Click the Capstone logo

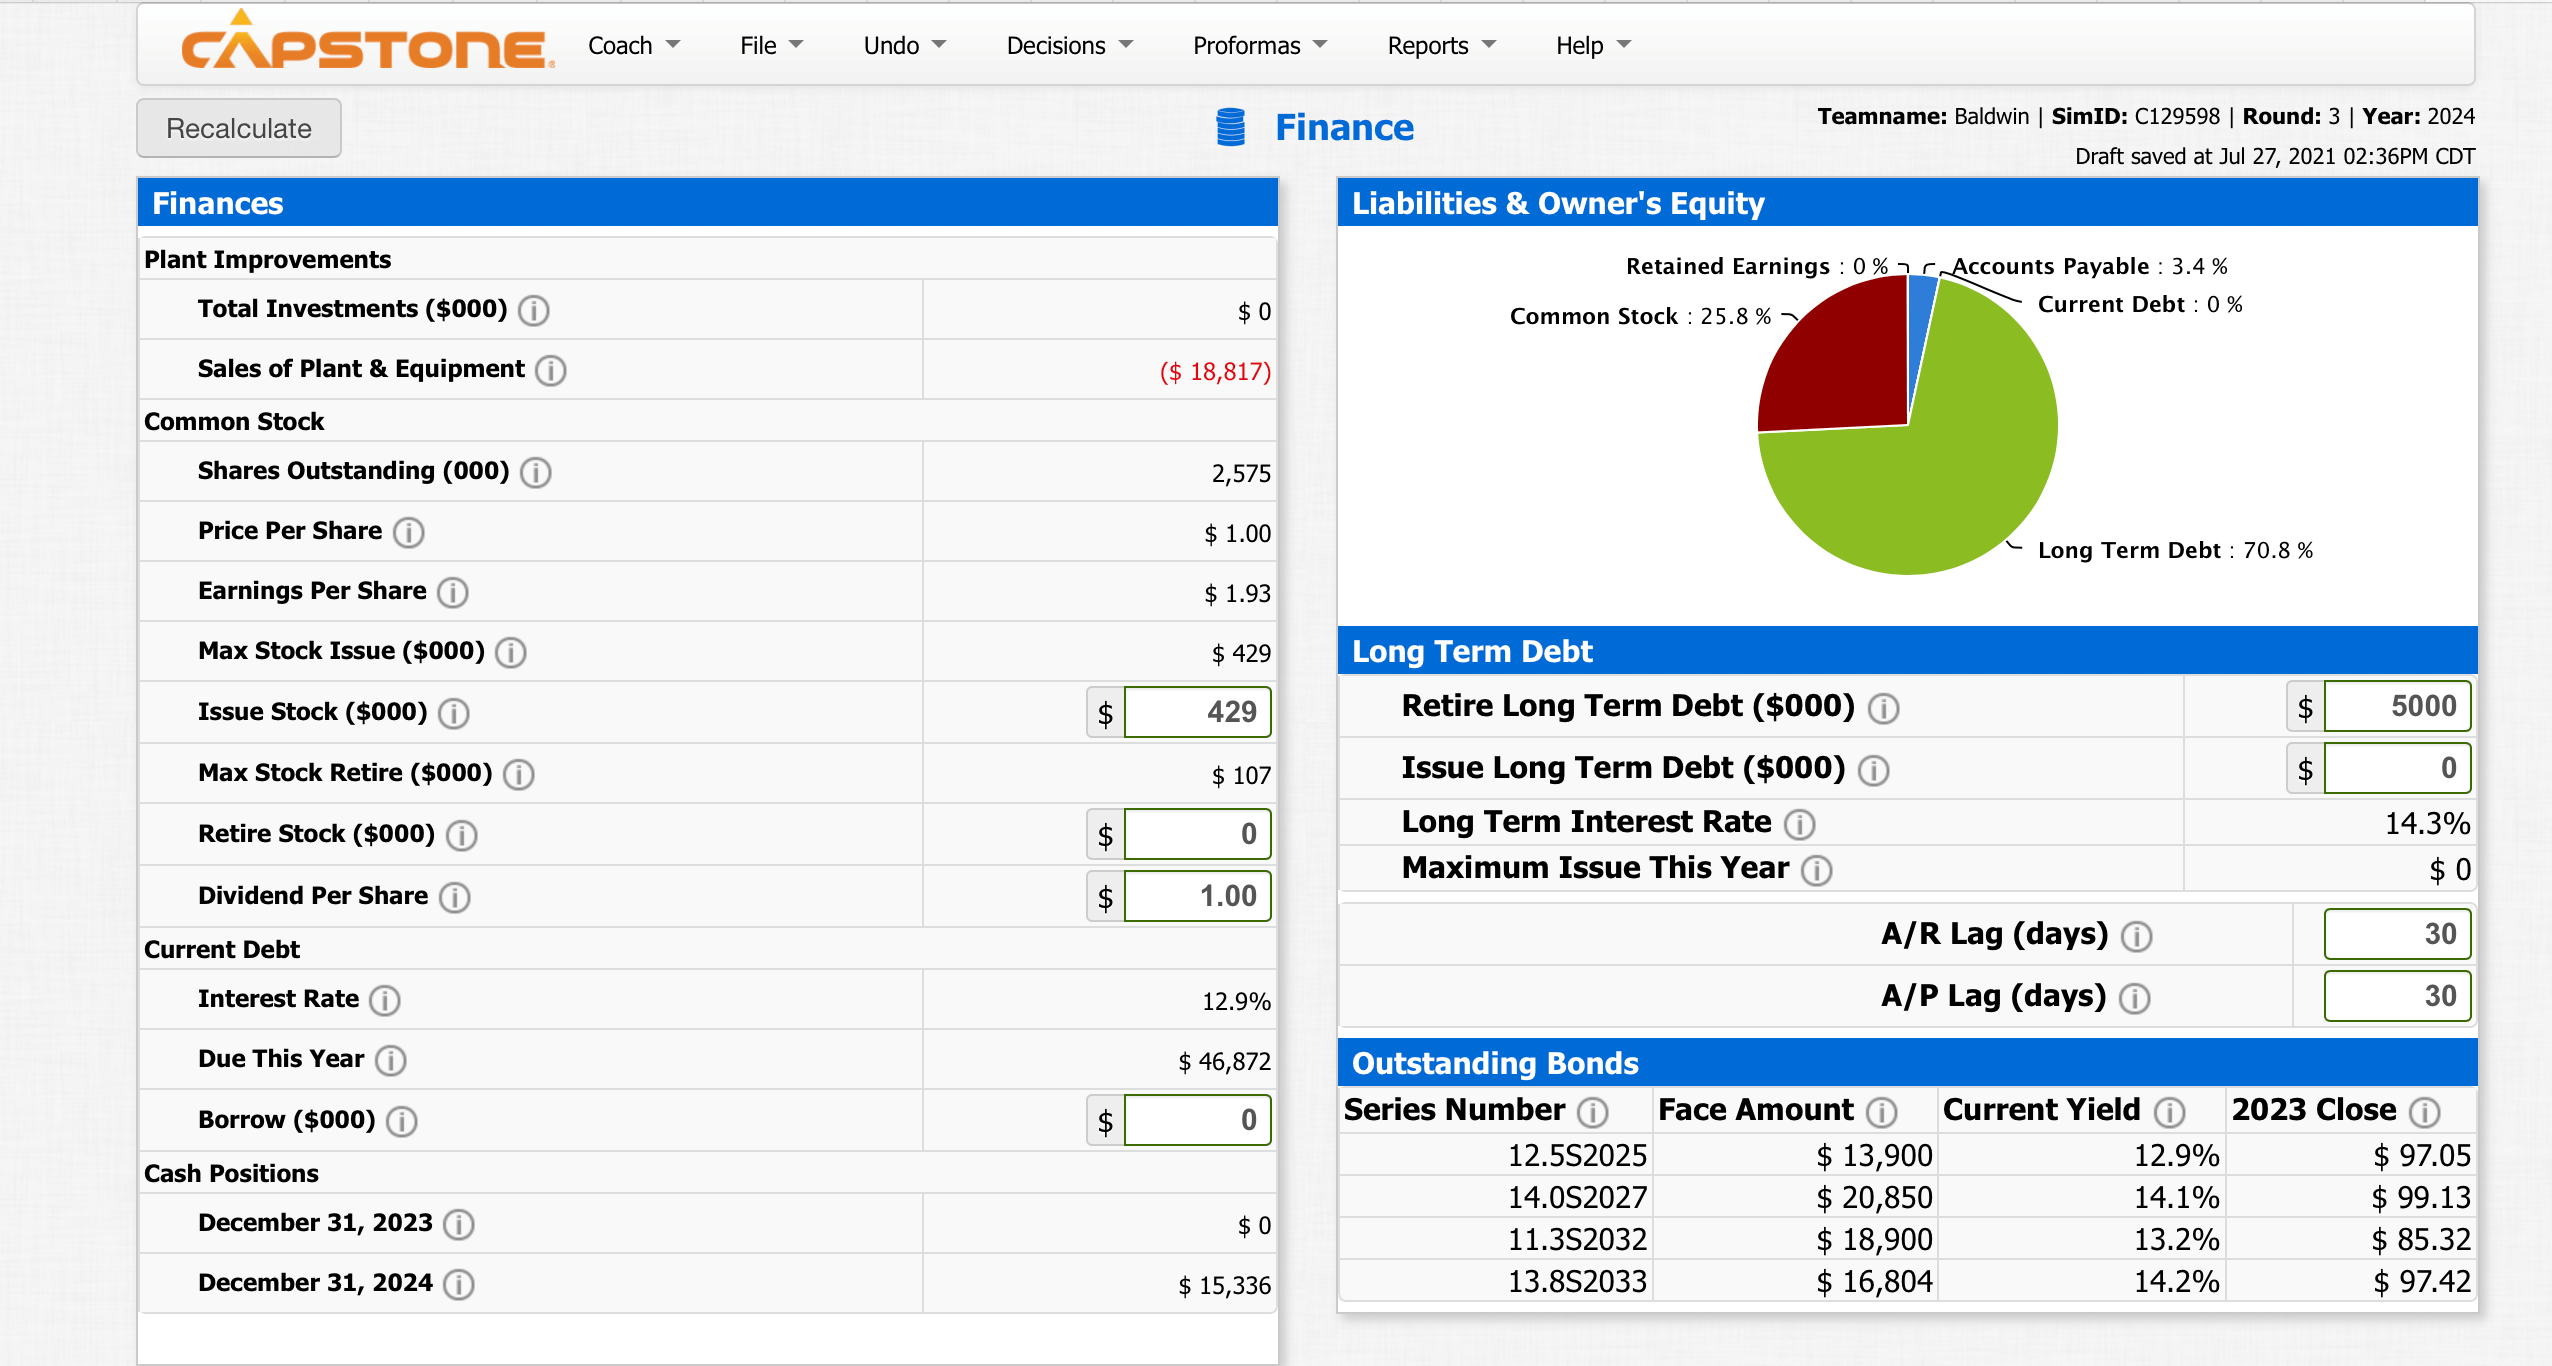point(366,45)
